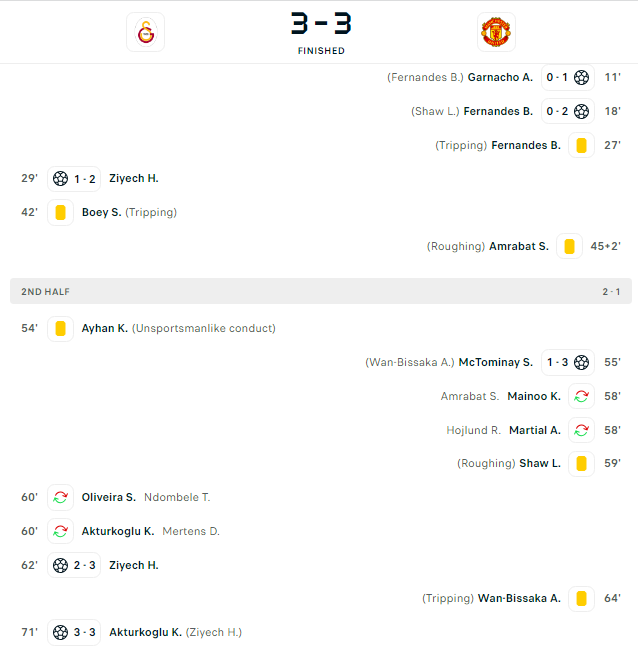Click the goal ball icon at 11'
This screenshot has width=638, height=652.
[x=581, y=77]
